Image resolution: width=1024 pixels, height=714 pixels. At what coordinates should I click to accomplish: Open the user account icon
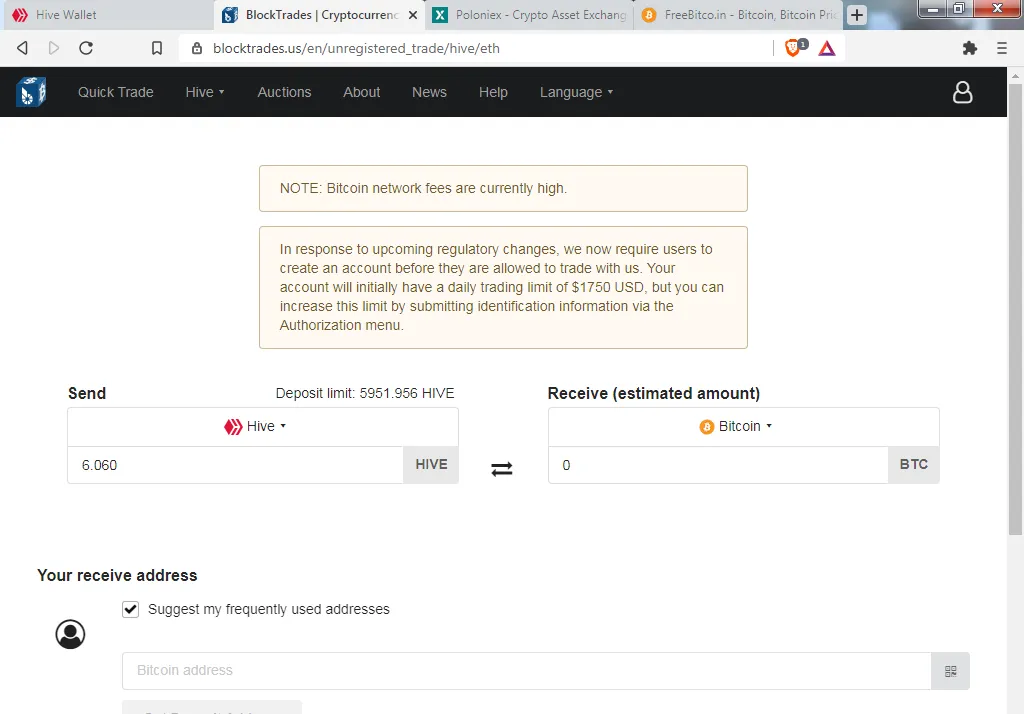(x=962, y=92)
